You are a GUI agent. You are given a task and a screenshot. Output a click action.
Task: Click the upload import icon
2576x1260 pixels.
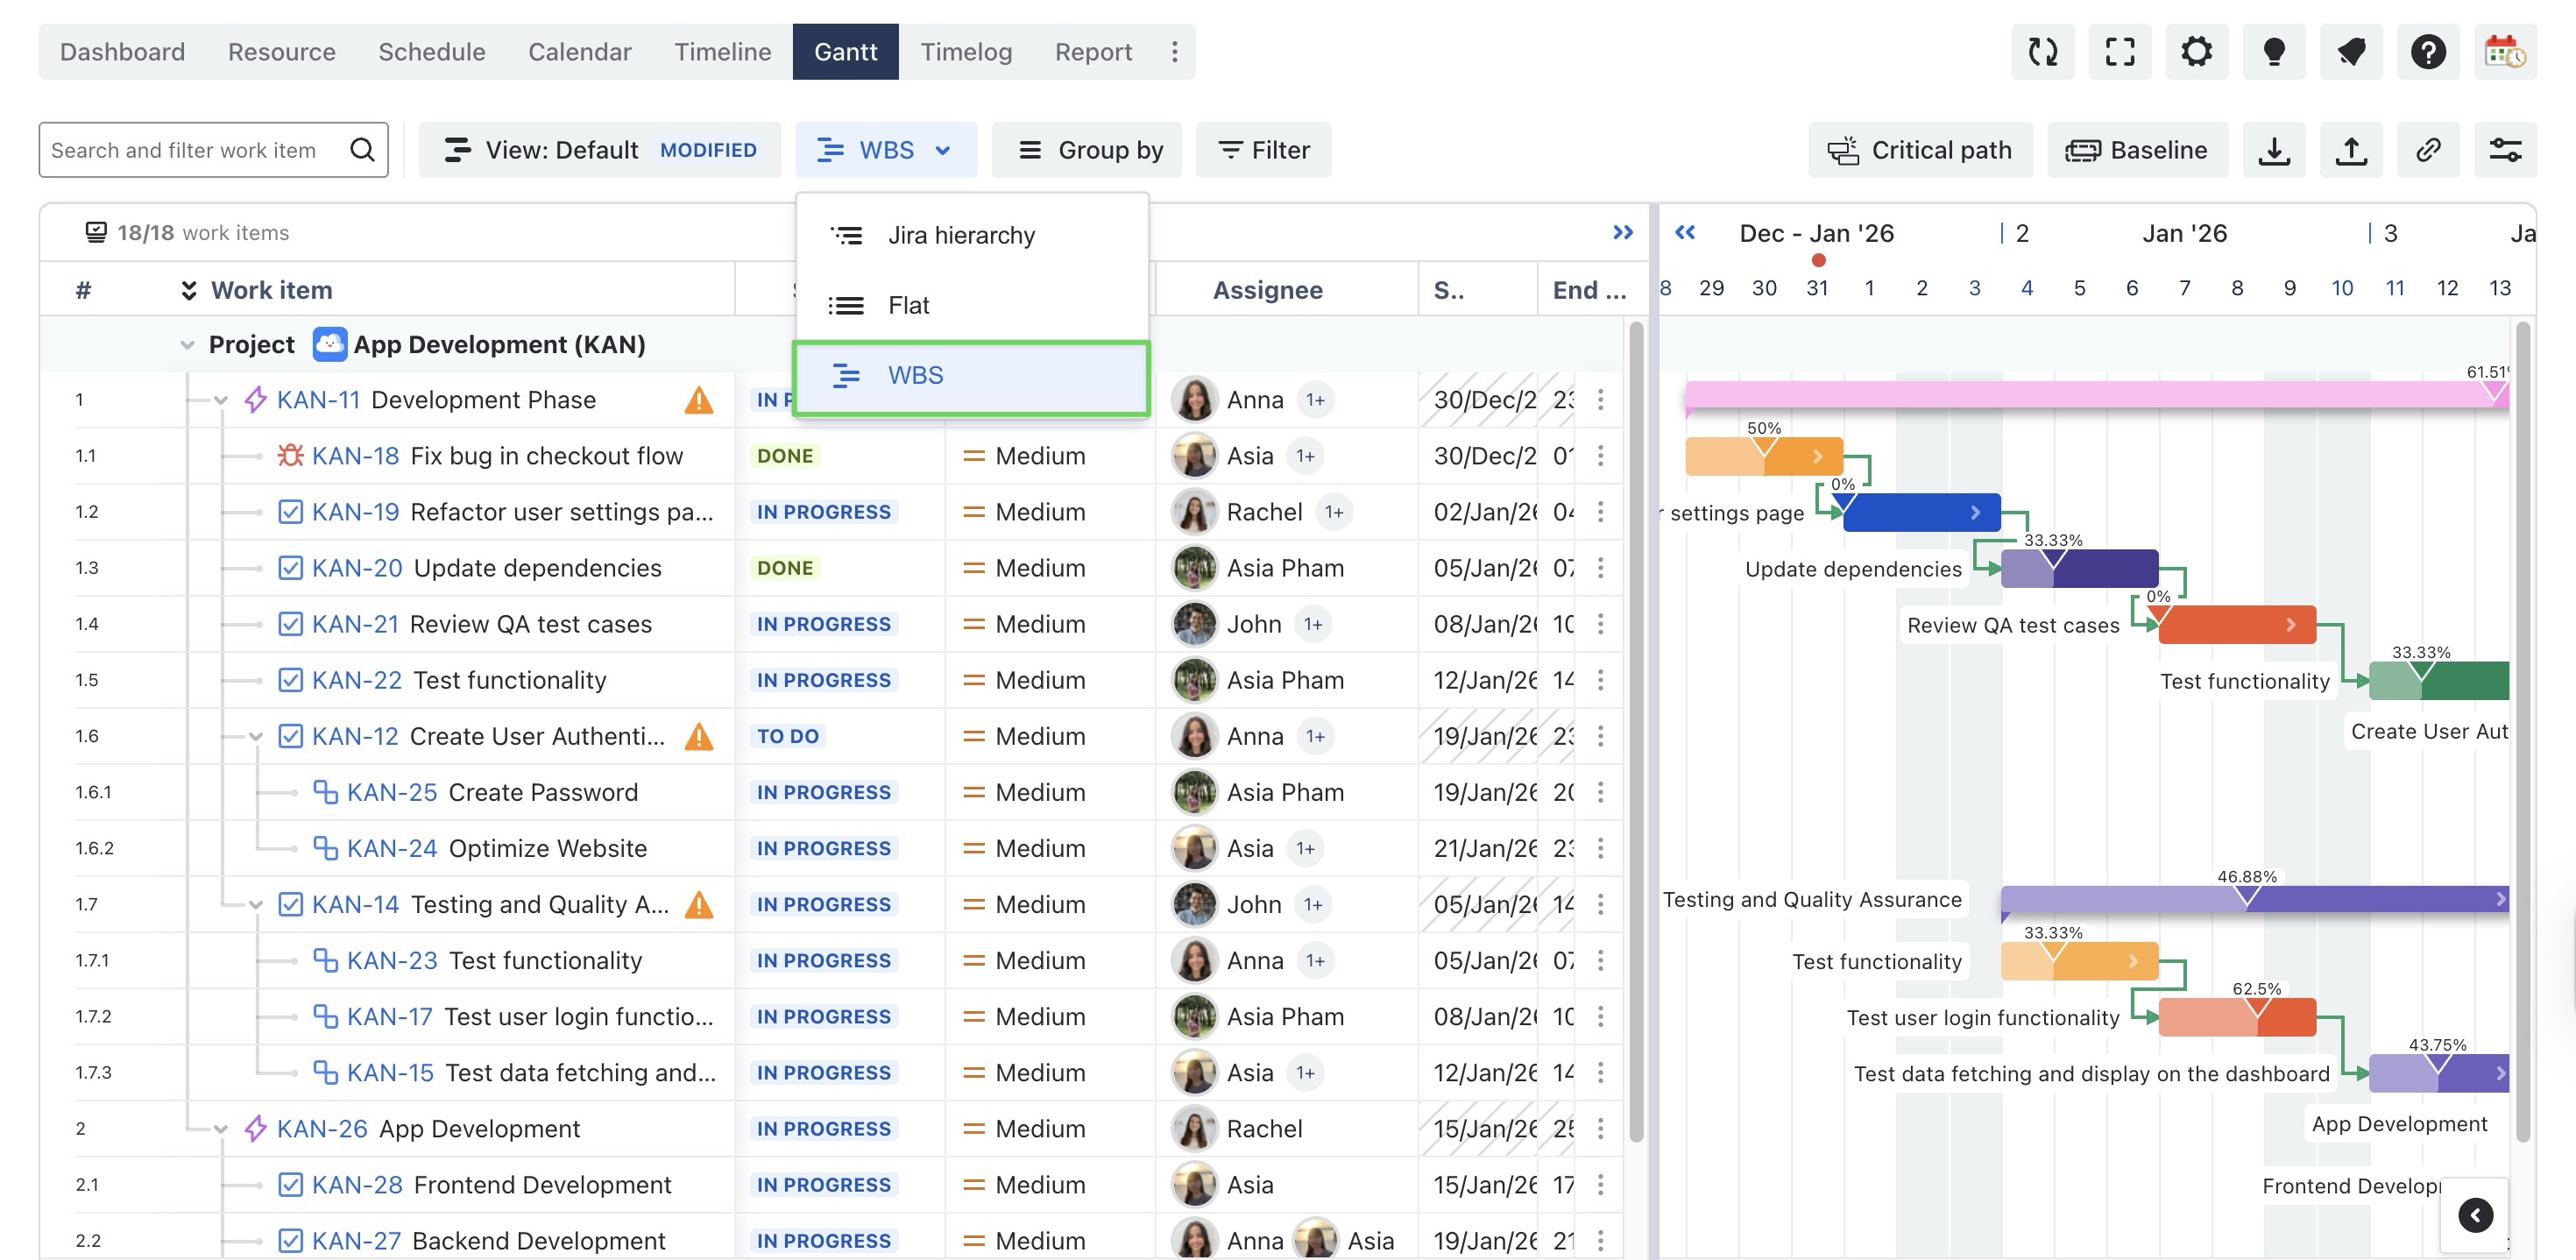pos(2350,150)
